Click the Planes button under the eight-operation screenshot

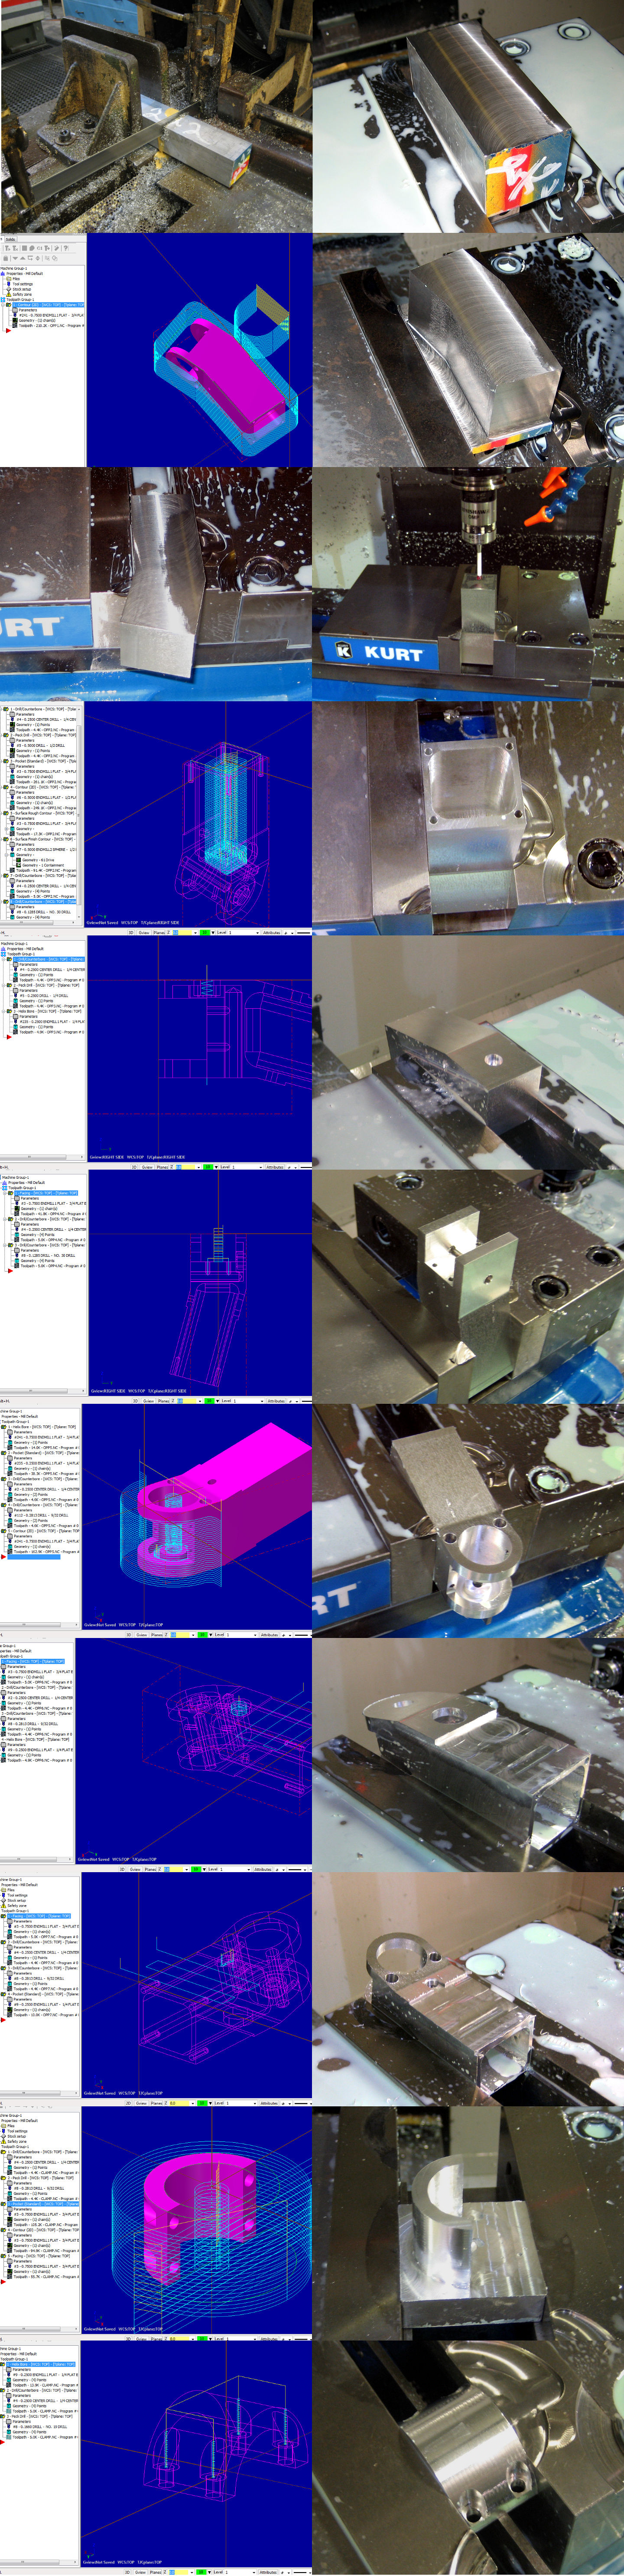(x=160, y=932)
